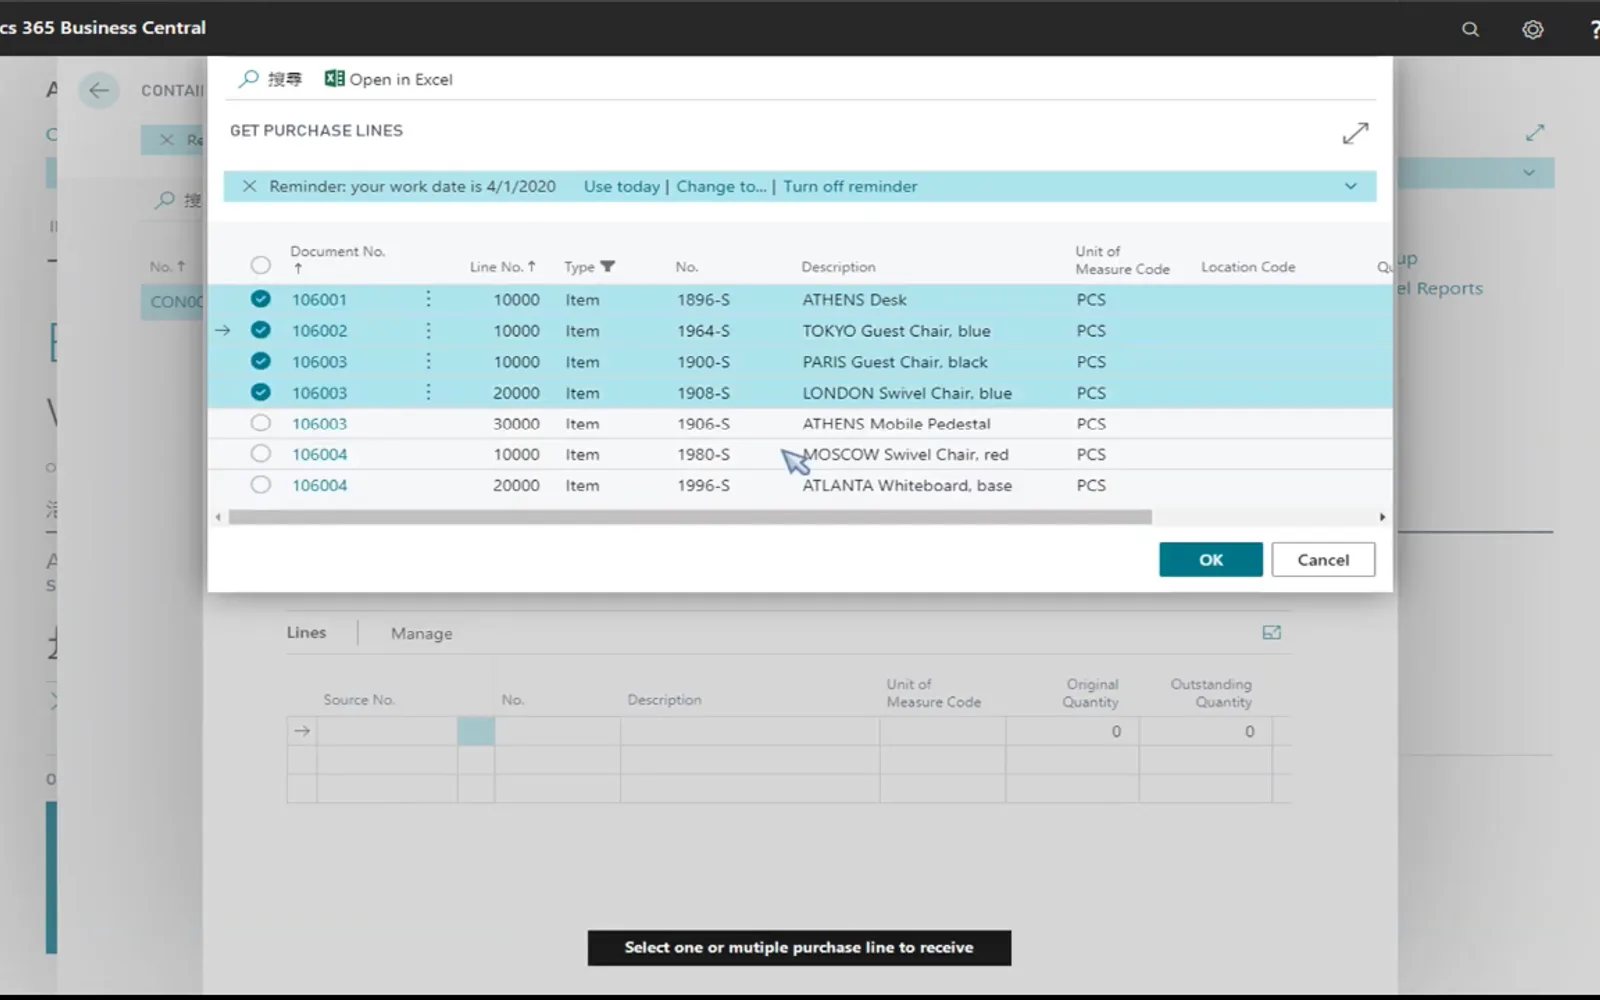This screenshot has width=1600, height=1000.
Task: Open the Unit of Measure Code column header
Action: [1122, 260]
